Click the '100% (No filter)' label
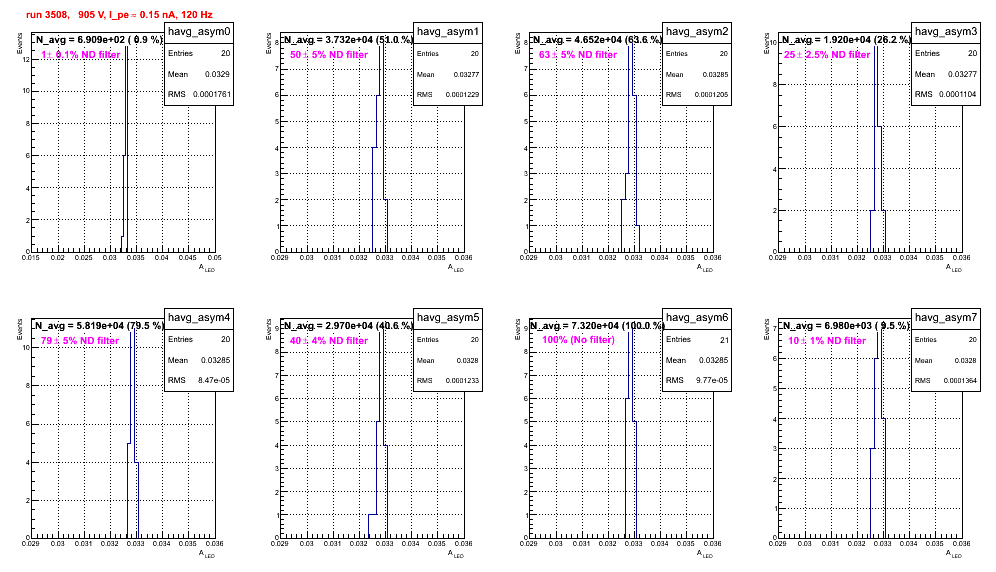 [579, 340]
